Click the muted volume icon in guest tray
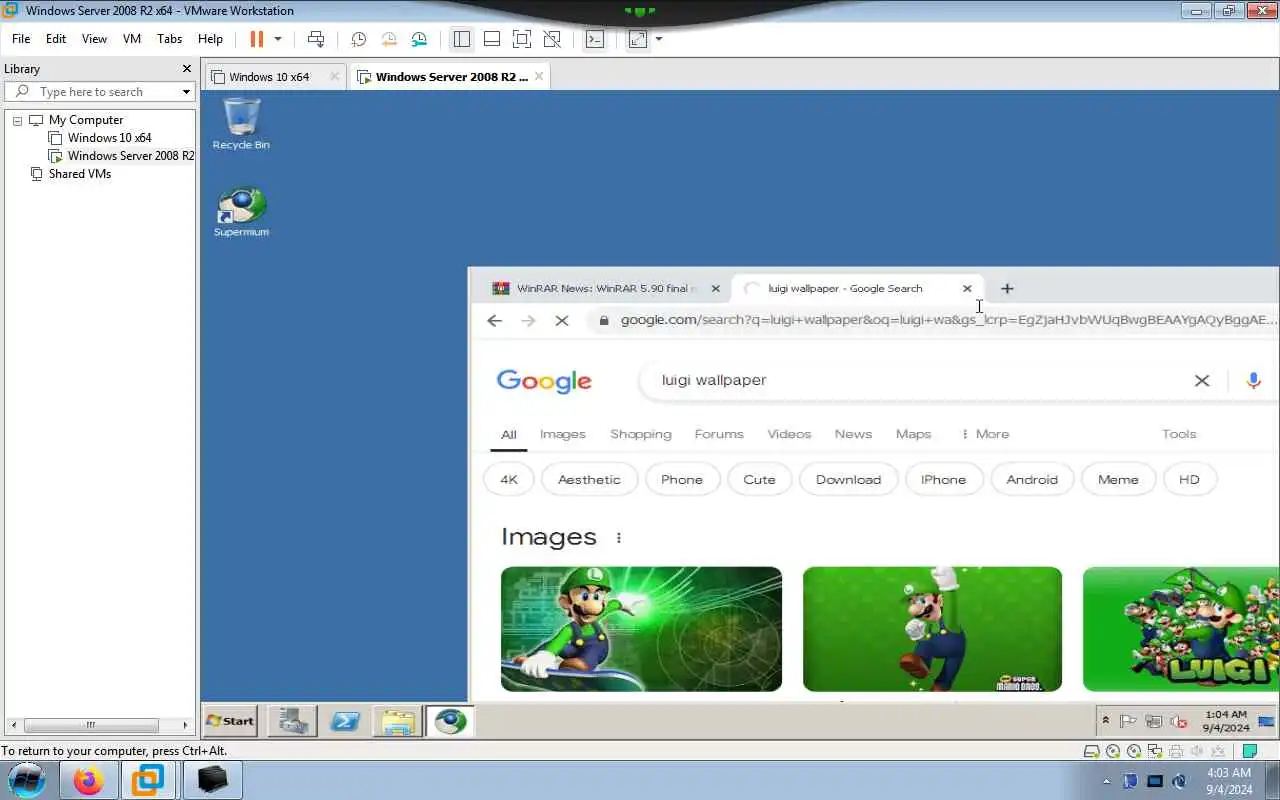 (1179, 721)
